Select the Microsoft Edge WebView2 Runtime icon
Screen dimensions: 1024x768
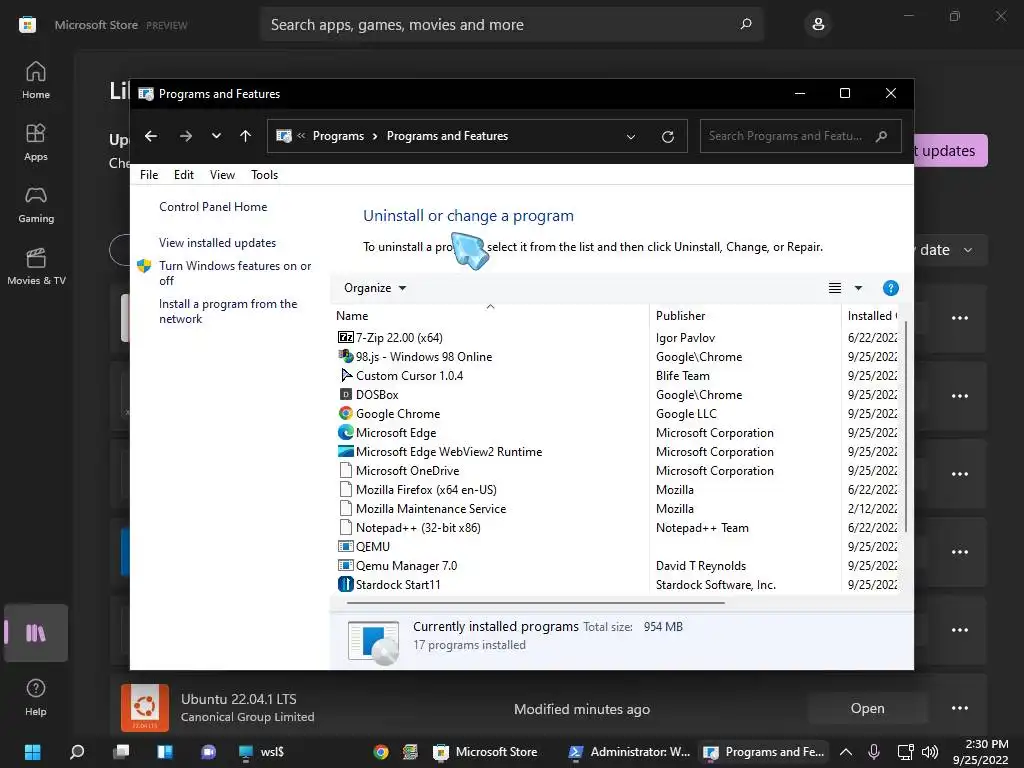pos(345,451)
